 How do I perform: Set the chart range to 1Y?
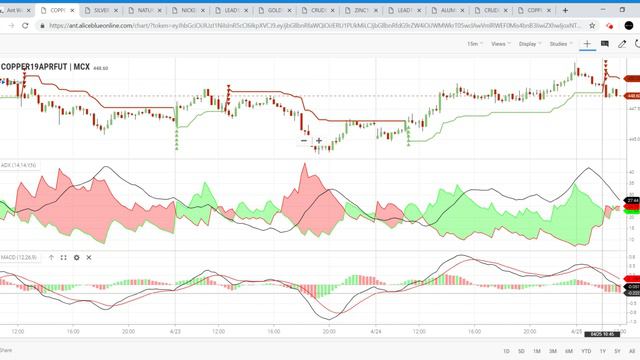coord(603,351)
